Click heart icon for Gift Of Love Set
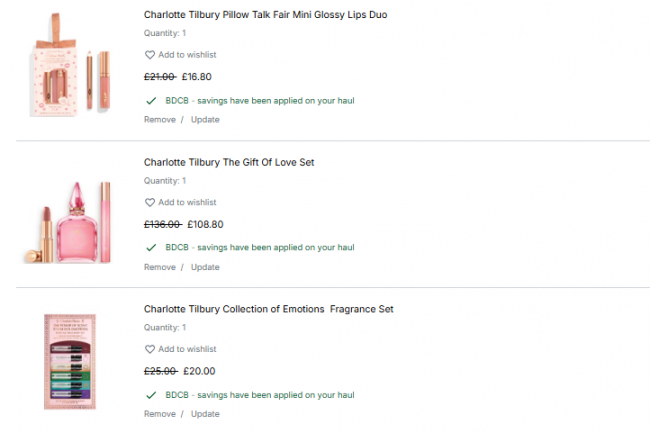The height and width of the screenshot is (433, 650). pyautogui.click(x=150, y=202)
